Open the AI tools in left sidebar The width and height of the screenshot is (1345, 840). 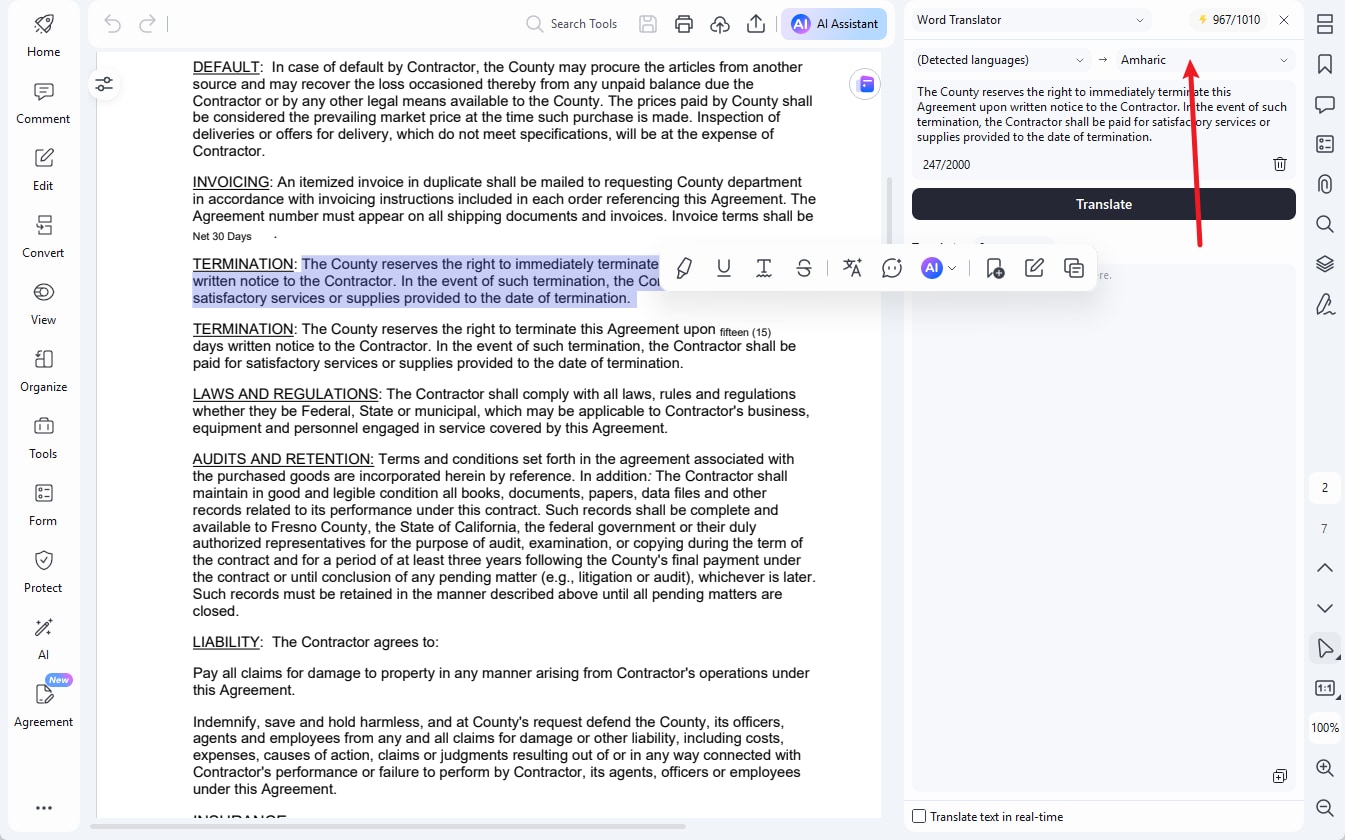point(43,640)
